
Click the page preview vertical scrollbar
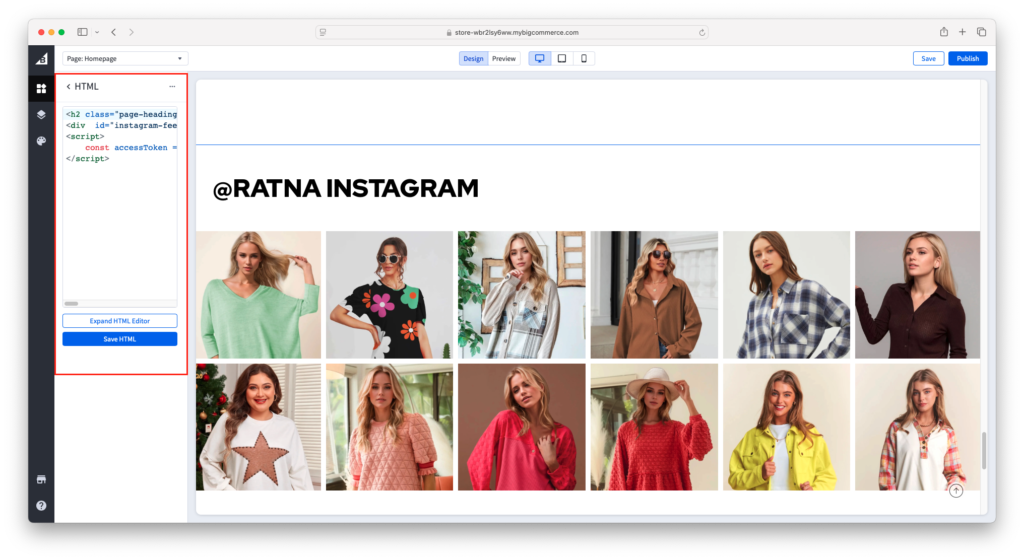point(984,450)
